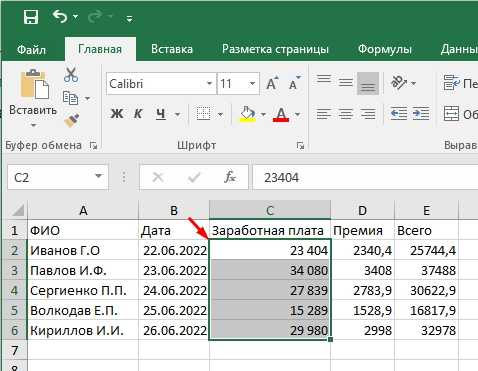Image resolution: width=478 pixels, height=371 pixels.
Task: Click the merge cells icon
Action: tap(451, 114)
